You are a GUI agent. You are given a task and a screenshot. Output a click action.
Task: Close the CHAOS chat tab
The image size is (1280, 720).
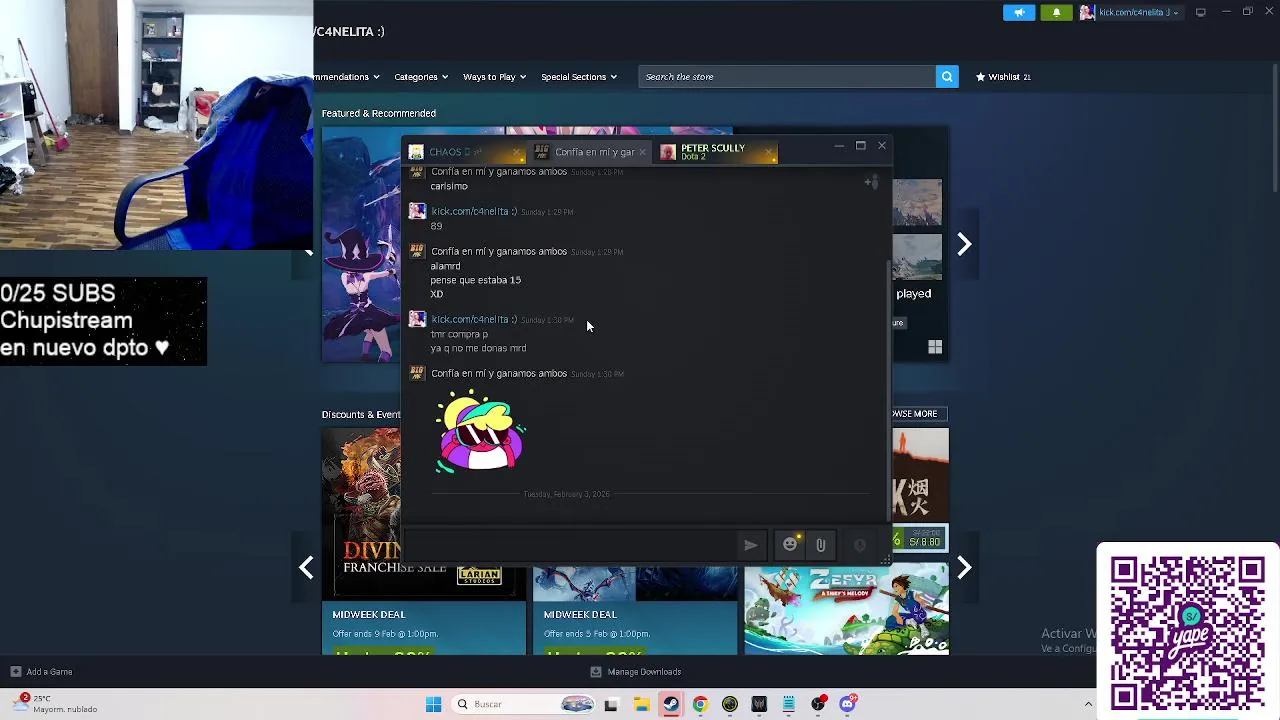pyautogui.click(x=516, y=153)
